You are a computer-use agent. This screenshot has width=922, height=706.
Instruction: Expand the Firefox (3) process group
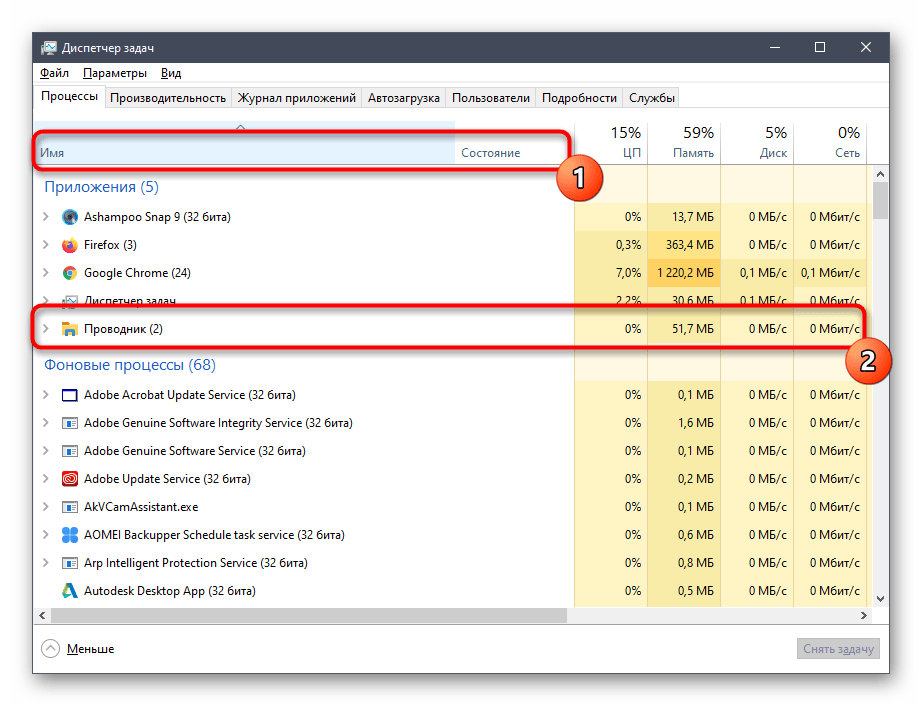46,245
